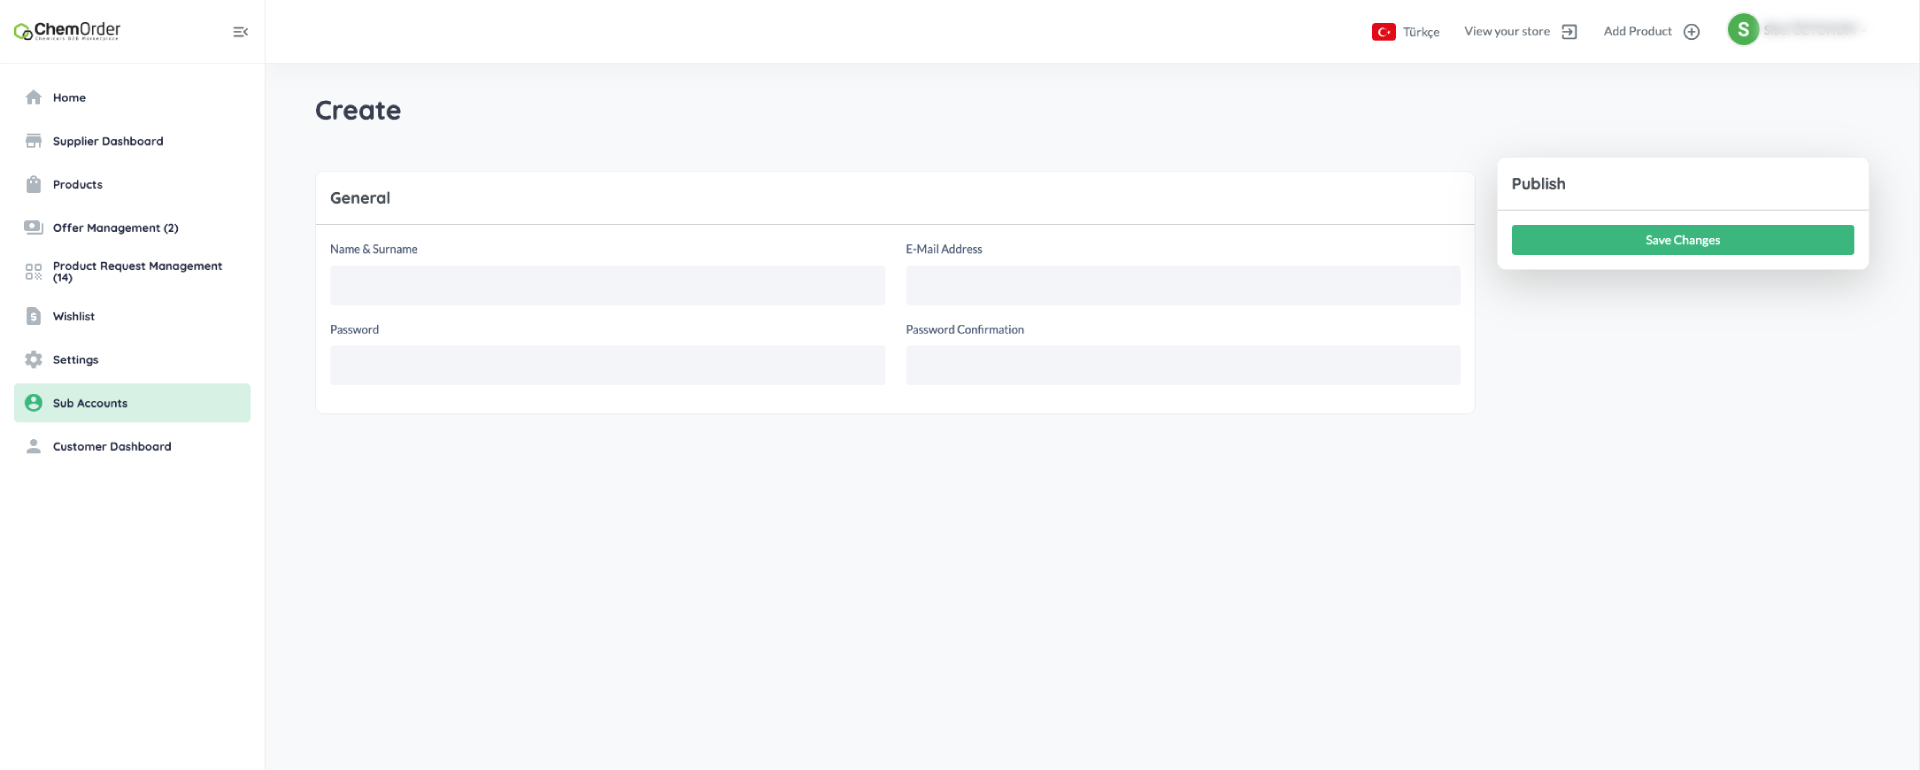The height and width of the screenshot is (770, 1920).
Task: Click the ChemOrder logo
Action: point(68,31)
